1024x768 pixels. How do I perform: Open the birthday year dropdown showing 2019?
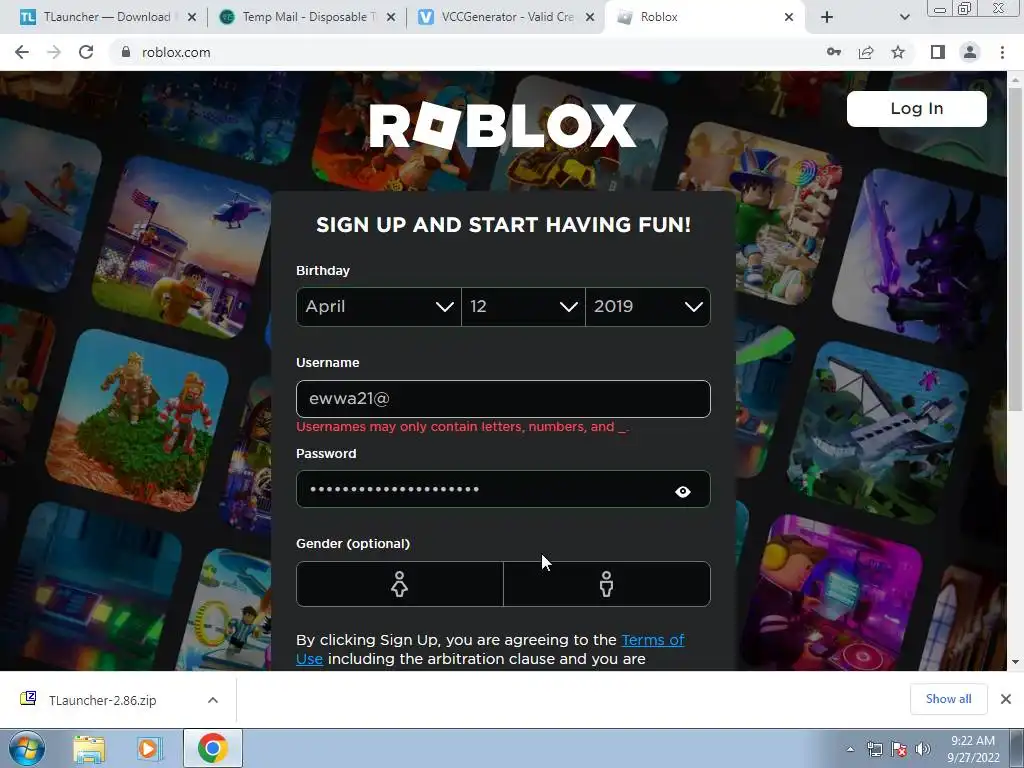tap(648, 306)
